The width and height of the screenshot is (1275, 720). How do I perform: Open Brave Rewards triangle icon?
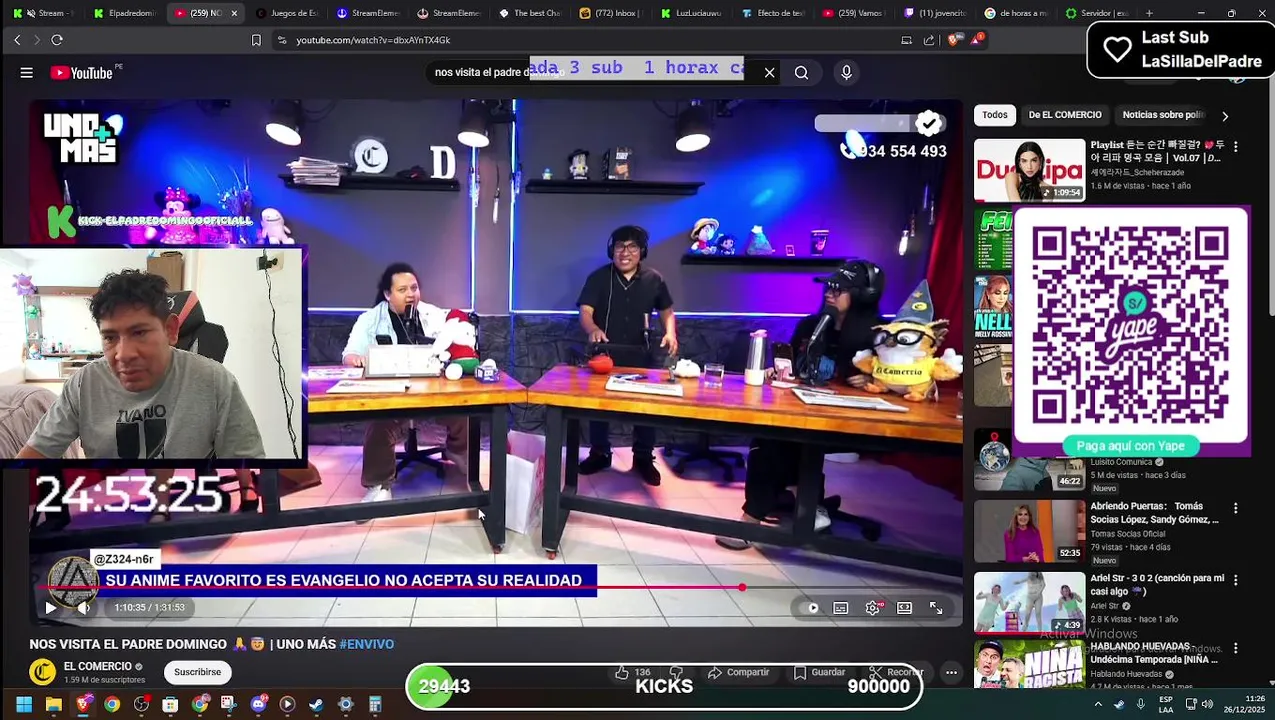(975, 40)
